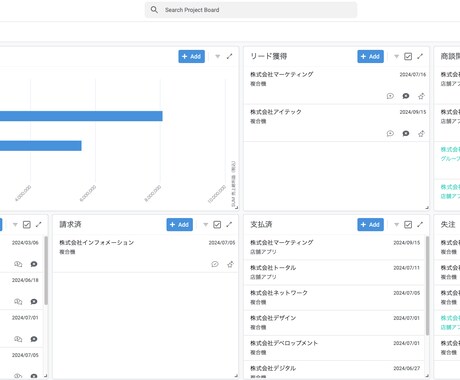The width and height of the screenshot is (460, 380).
Task: Open the chat bubble on the 株式会社アイテック card
Action: coord(406,134)
